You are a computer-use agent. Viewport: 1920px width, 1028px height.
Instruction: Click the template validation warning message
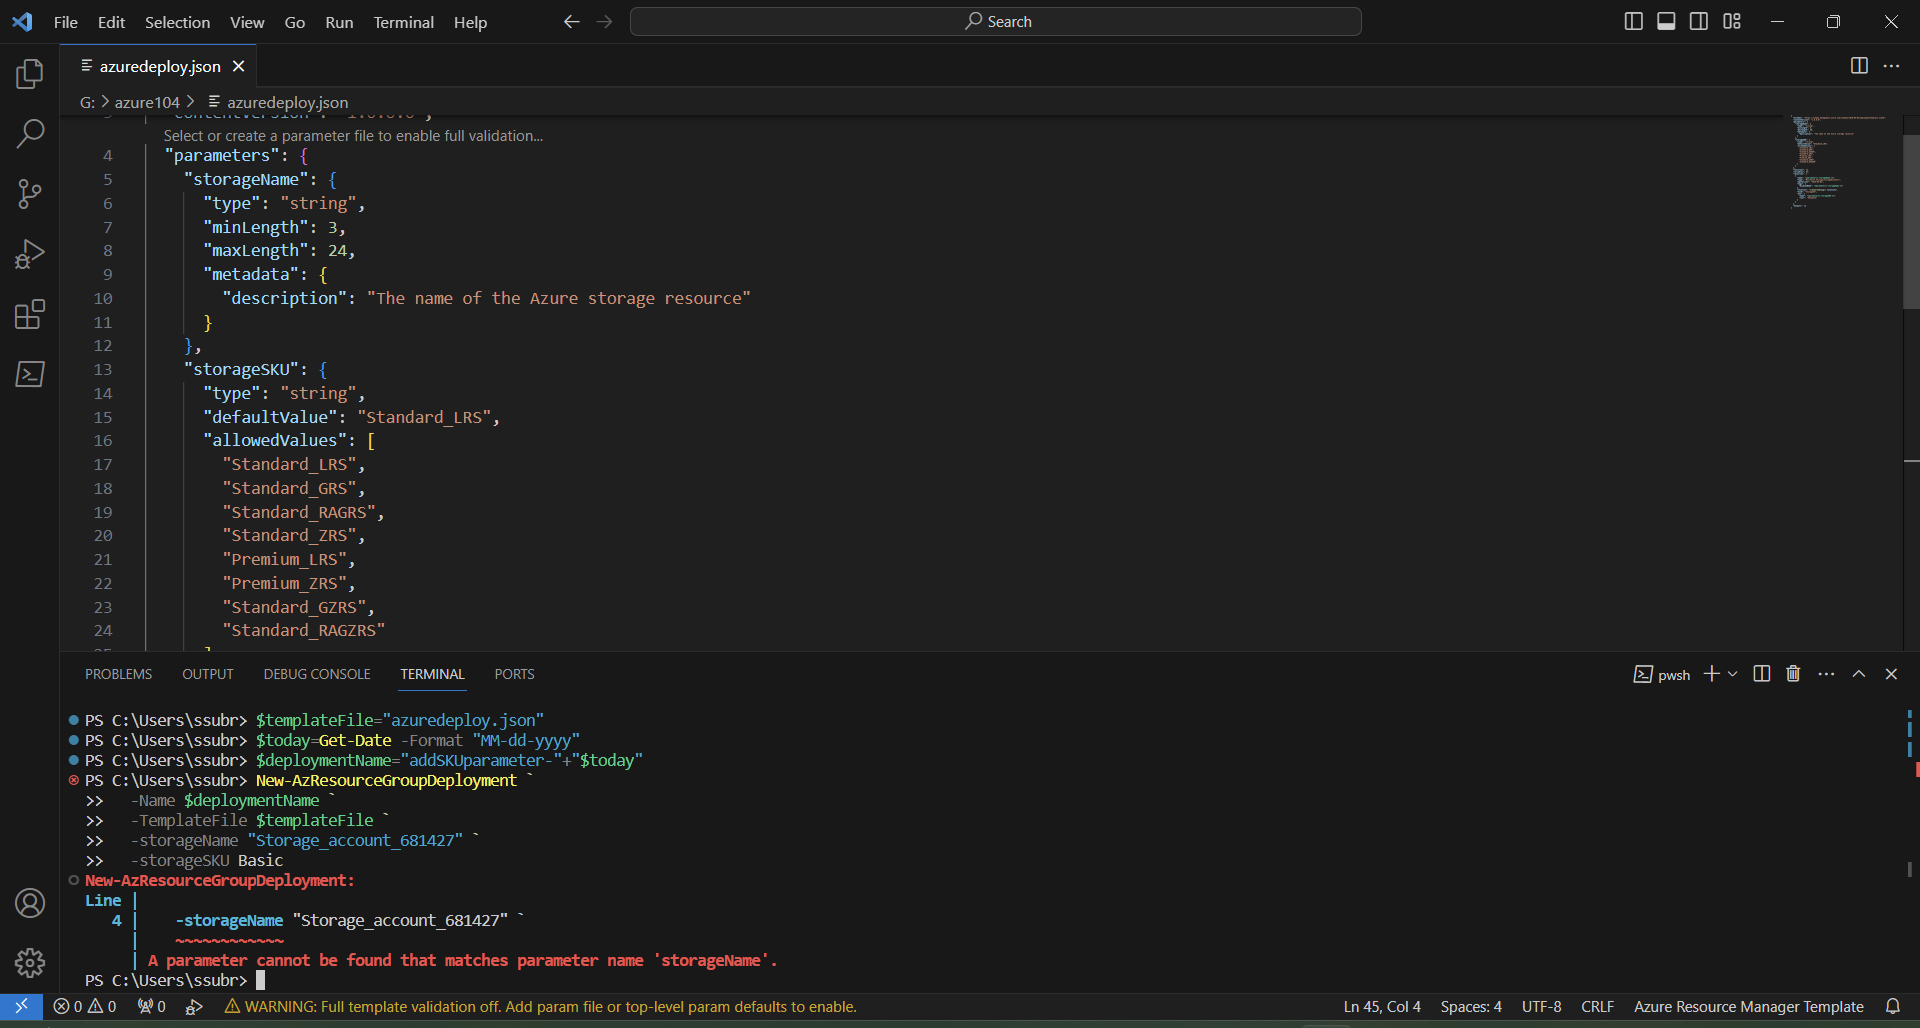point(540,1006)
